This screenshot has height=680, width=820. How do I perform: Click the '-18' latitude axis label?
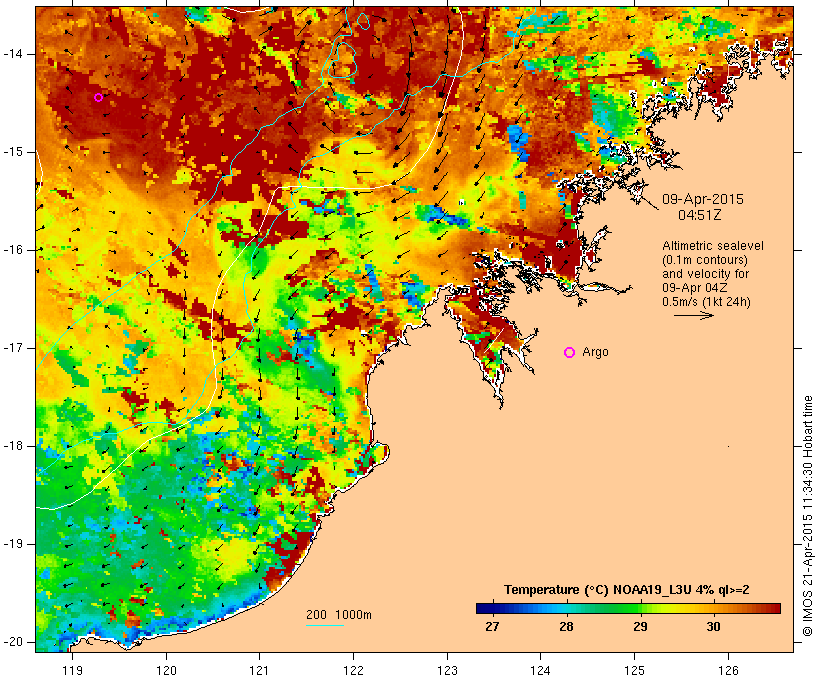click(13, 446)
